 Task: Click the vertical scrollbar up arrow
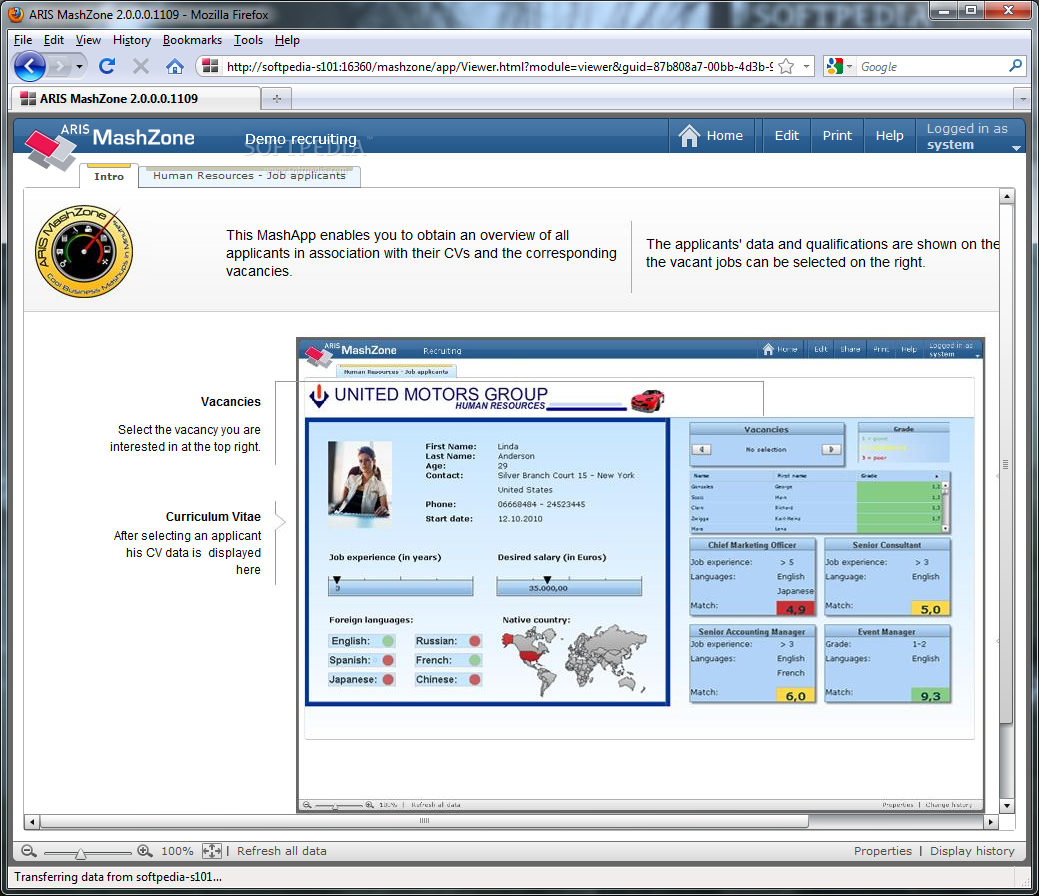1007,196
